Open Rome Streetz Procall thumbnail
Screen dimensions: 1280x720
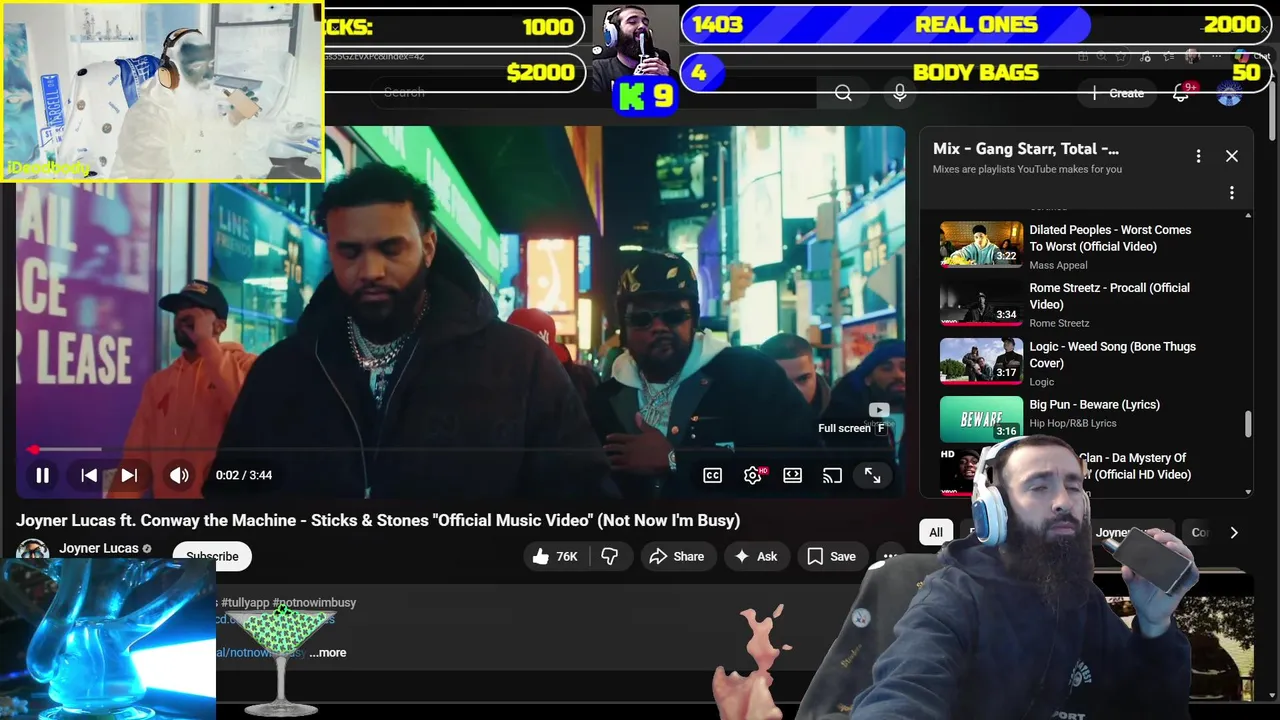tap(981, 303)
